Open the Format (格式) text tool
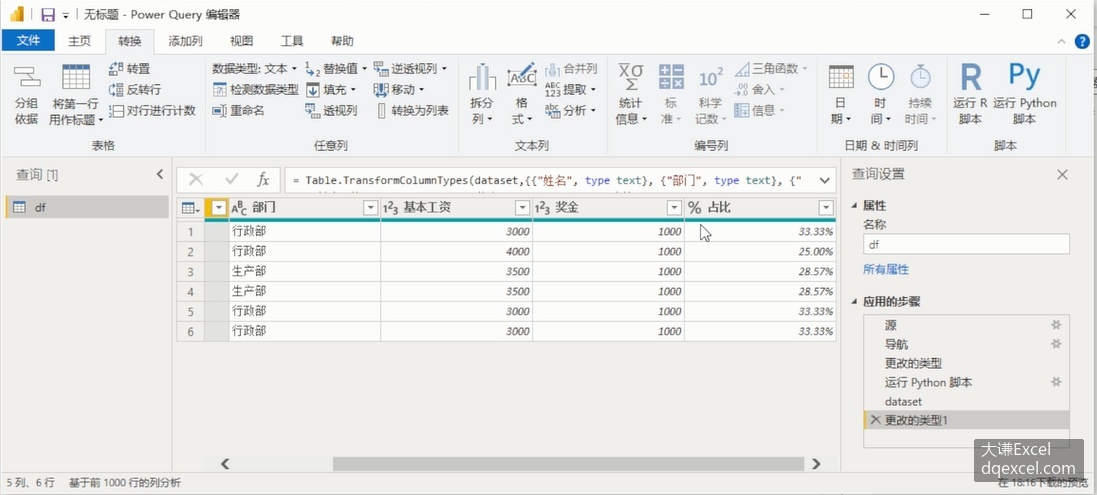Screen dimensions: 1097x495 pos(522,96)
